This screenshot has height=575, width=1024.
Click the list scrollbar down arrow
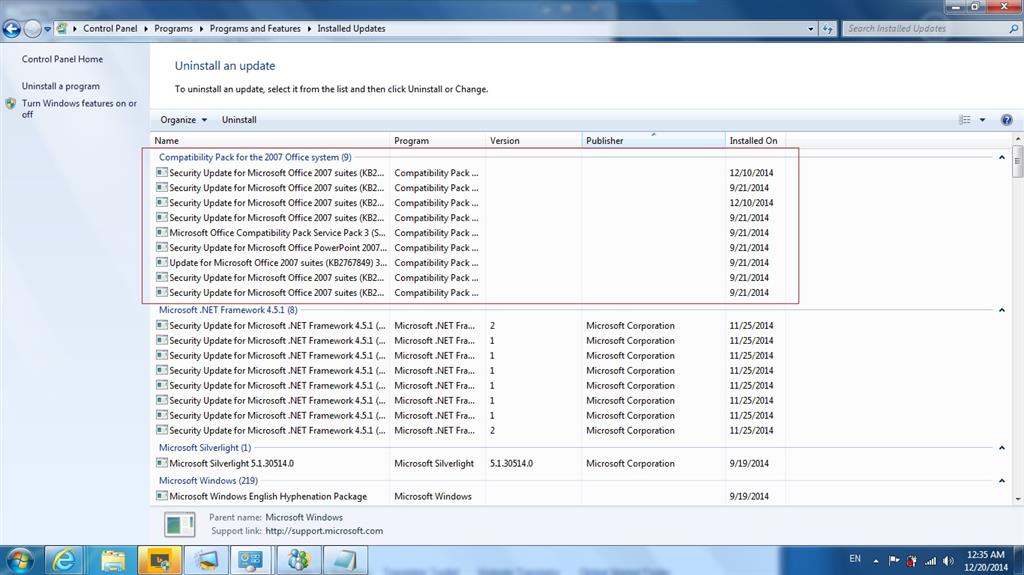(1017, 499)
